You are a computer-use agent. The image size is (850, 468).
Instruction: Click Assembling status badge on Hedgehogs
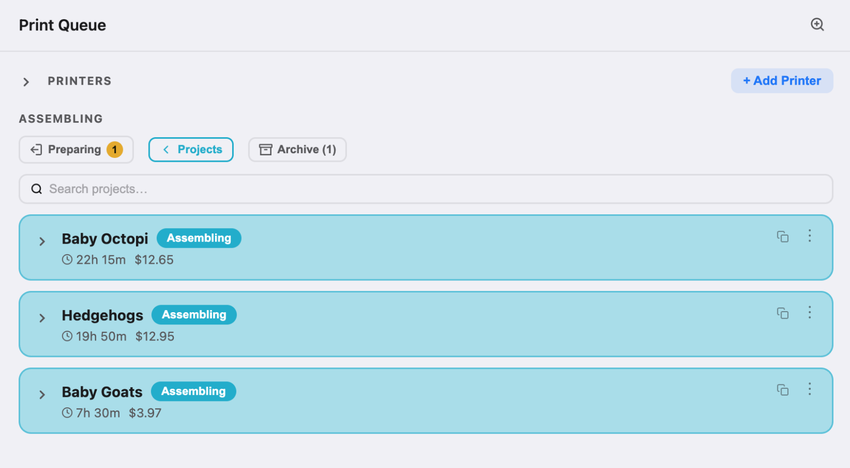194,315
